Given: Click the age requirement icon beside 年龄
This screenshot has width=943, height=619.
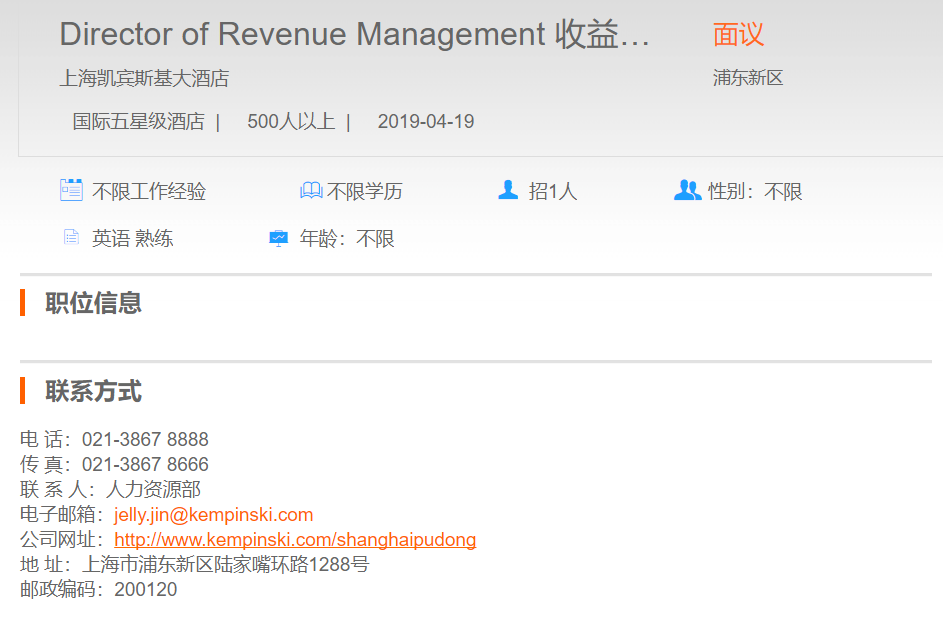Looking at the screenshot, I should coord(279,238).
